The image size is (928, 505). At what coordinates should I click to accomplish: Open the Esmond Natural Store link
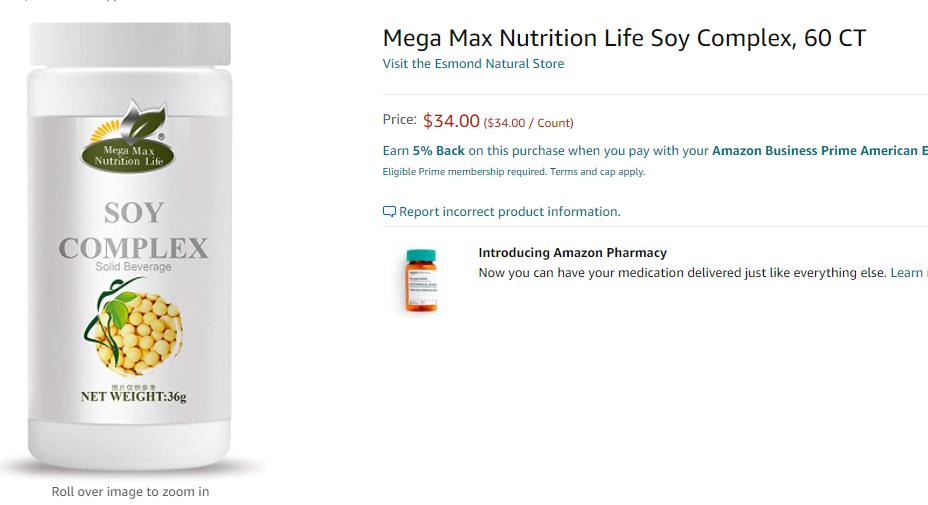click(473, 63)
